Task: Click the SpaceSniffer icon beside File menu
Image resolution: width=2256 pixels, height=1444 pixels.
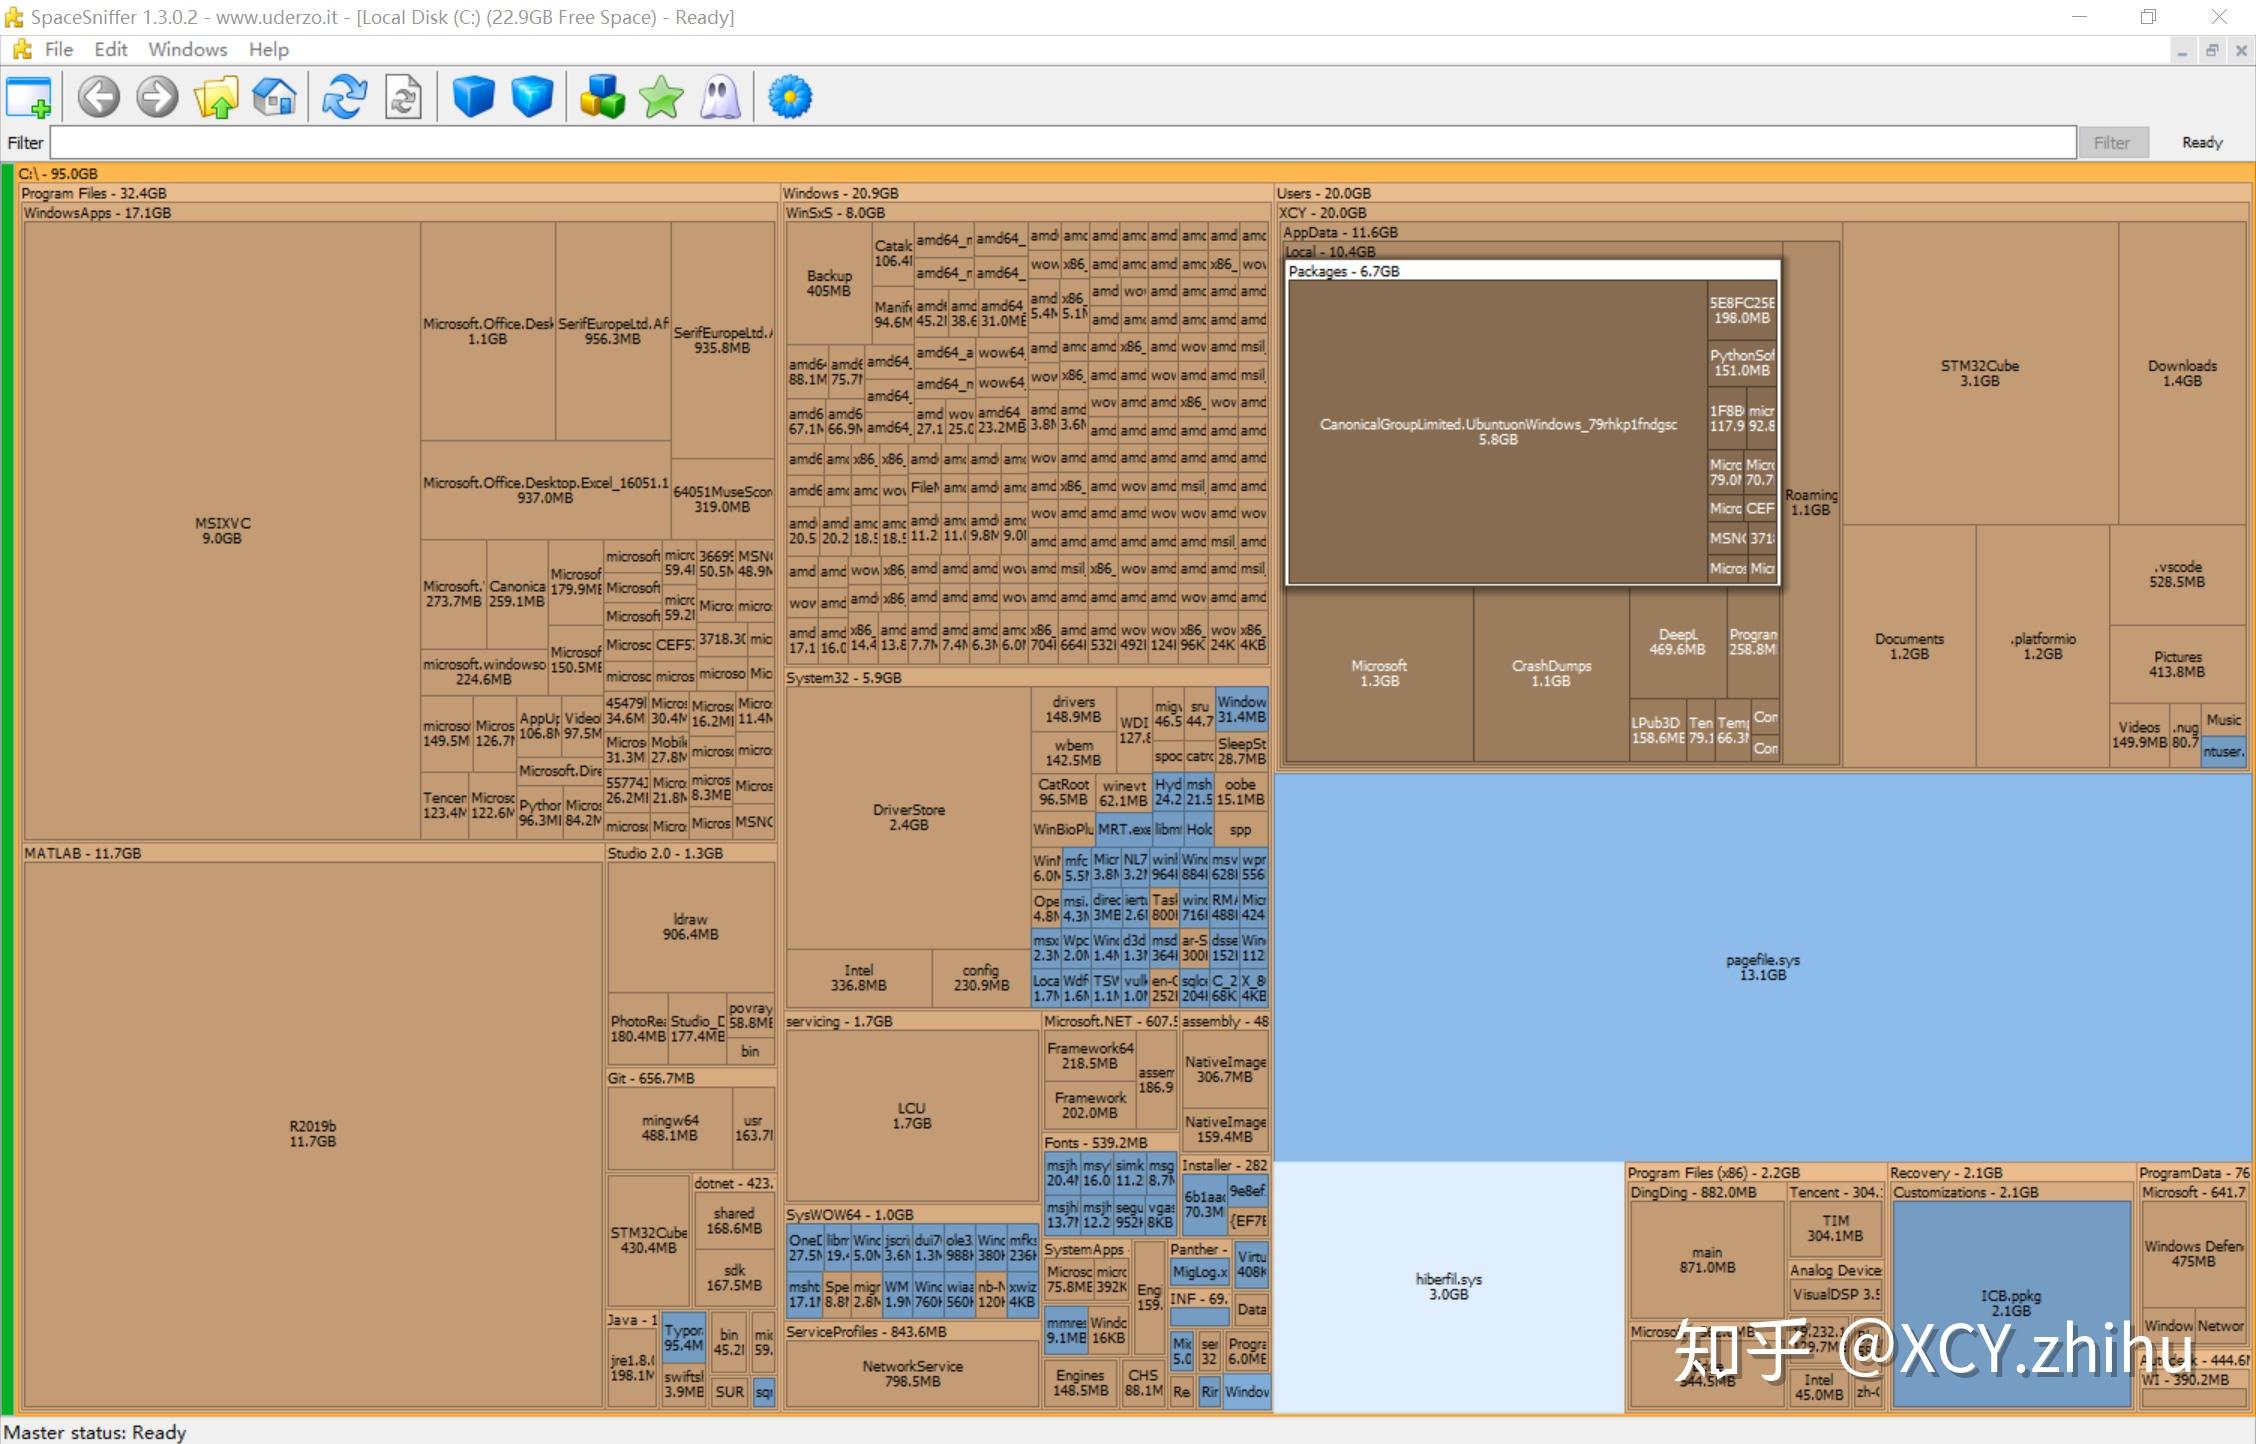Action: [21, 49]
